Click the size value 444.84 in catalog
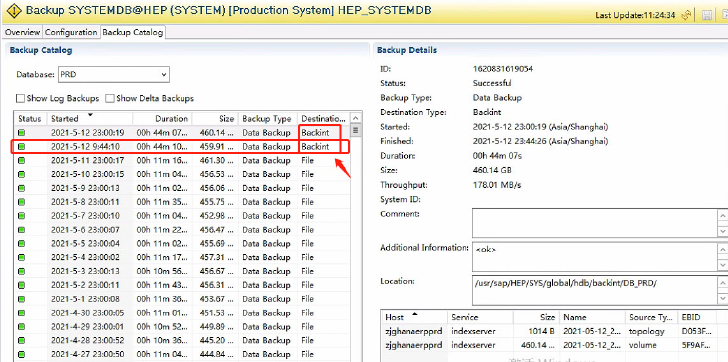The image size is (728, 362). coord(216,354)
